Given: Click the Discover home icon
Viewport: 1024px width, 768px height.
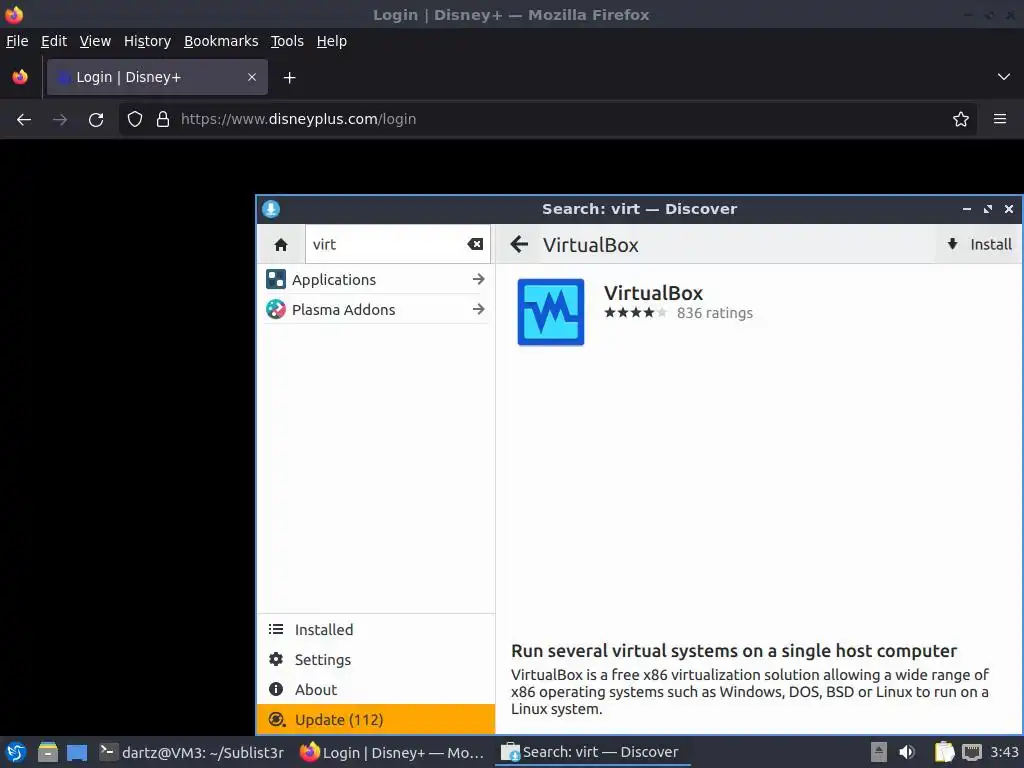Looking at the screenshot, I should click(281, 244).
